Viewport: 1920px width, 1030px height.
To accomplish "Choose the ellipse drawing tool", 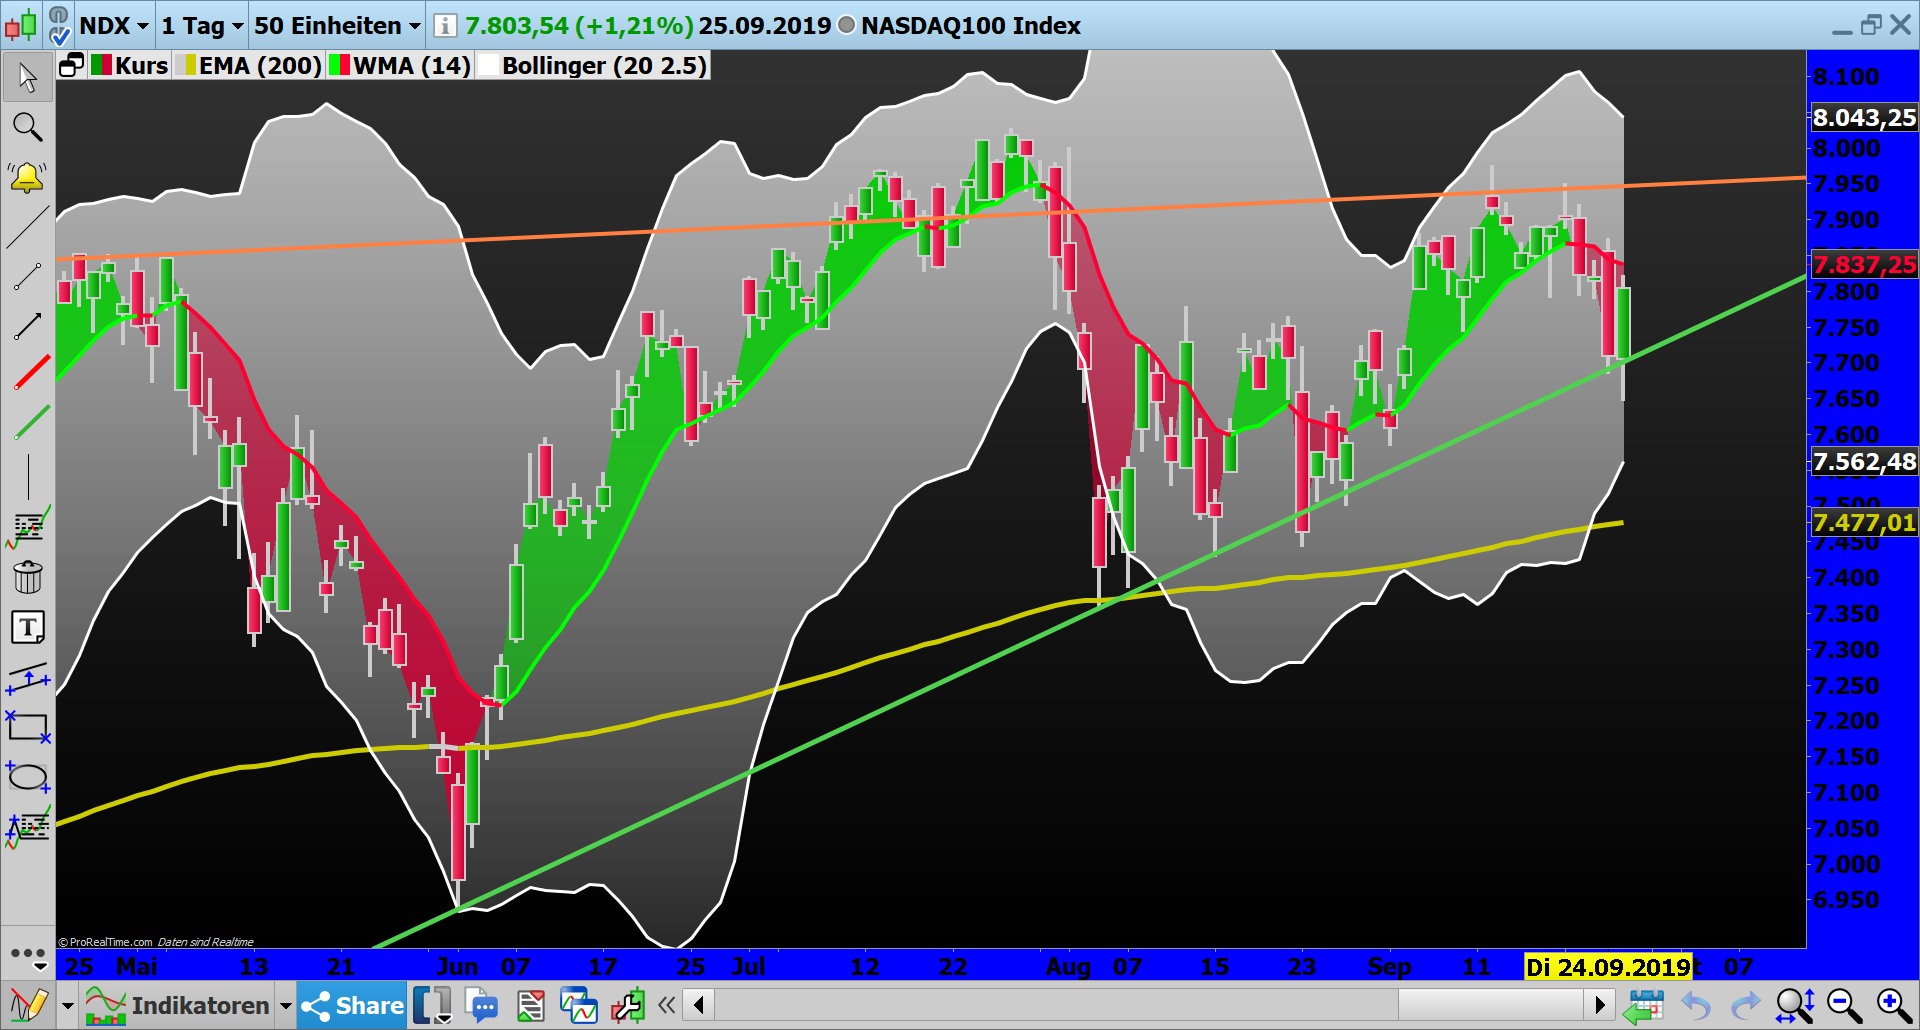I will [x=28, y=777].
